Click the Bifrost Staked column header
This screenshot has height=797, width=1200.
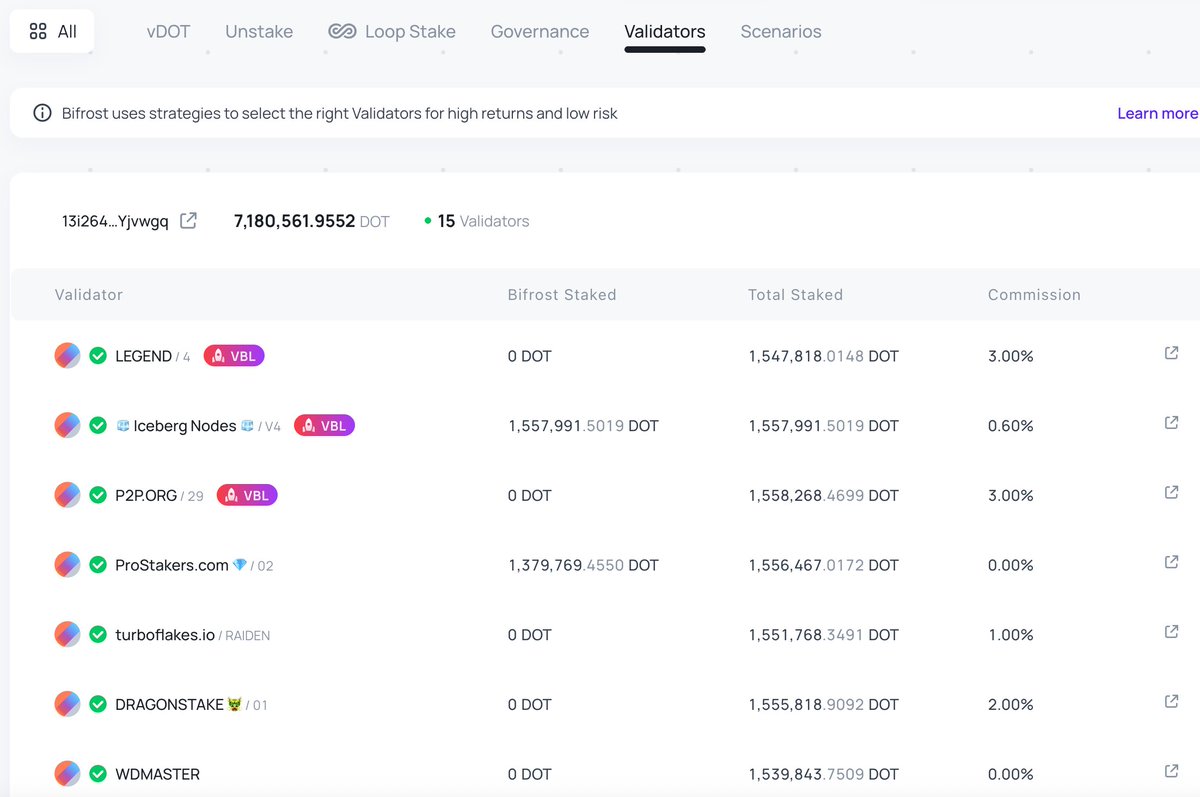tap(562, 295)
